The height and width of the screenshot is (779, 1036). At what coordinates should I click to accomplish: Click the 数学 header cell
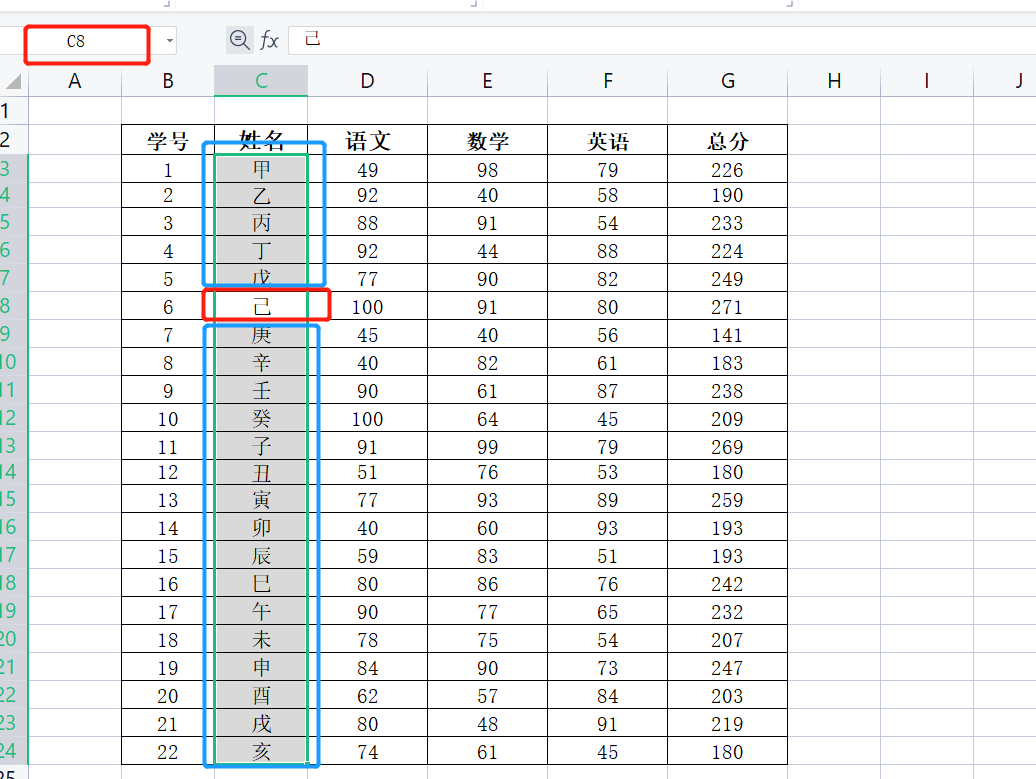click(488, 140)
